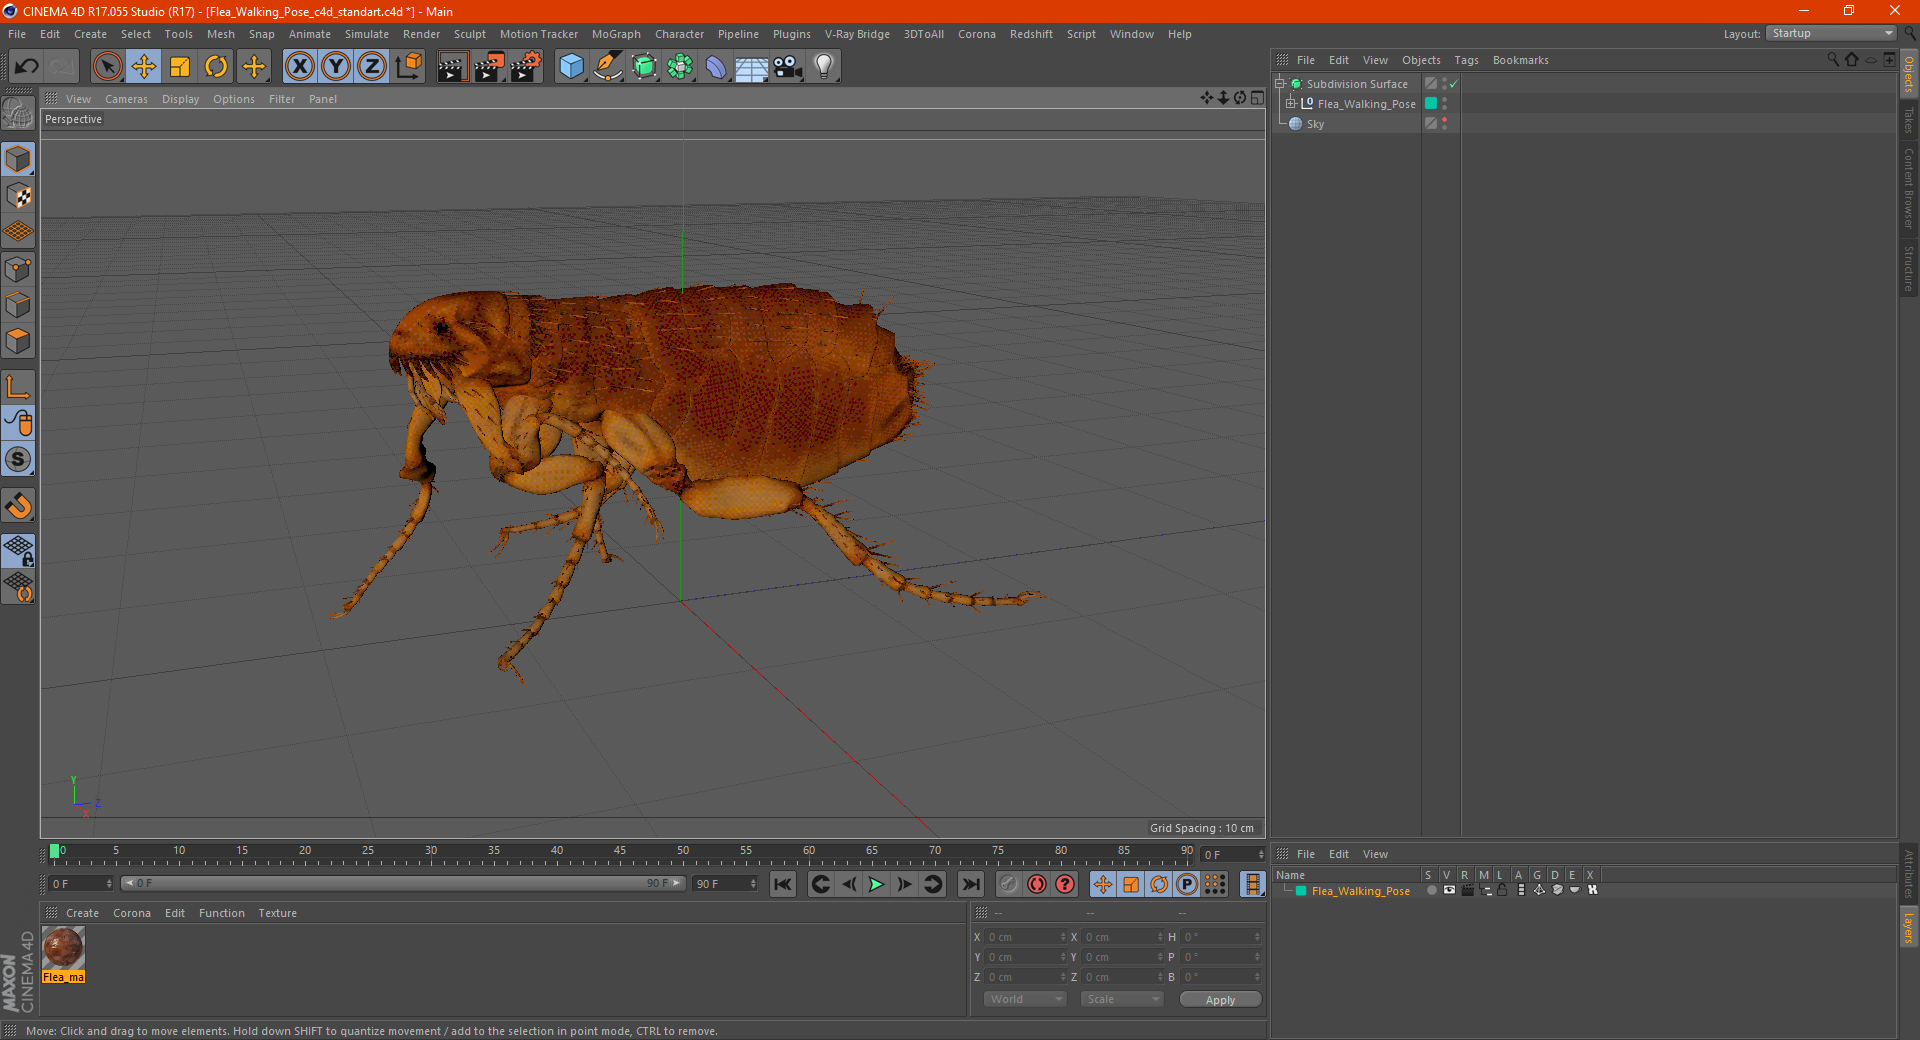Add a Light object
This screenshot has width=1920, height=1040.
pyautogui.click(x=824, y=67)
